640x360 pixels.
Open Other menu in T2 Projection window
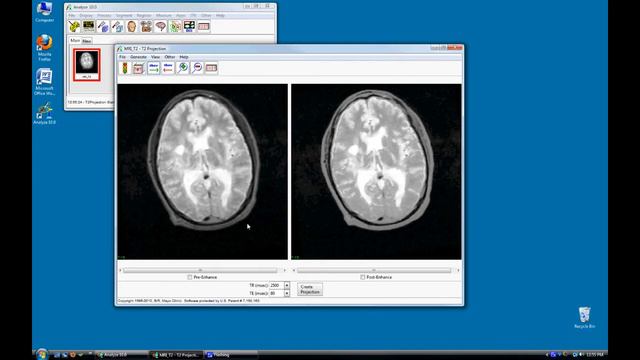click(170, 57)
